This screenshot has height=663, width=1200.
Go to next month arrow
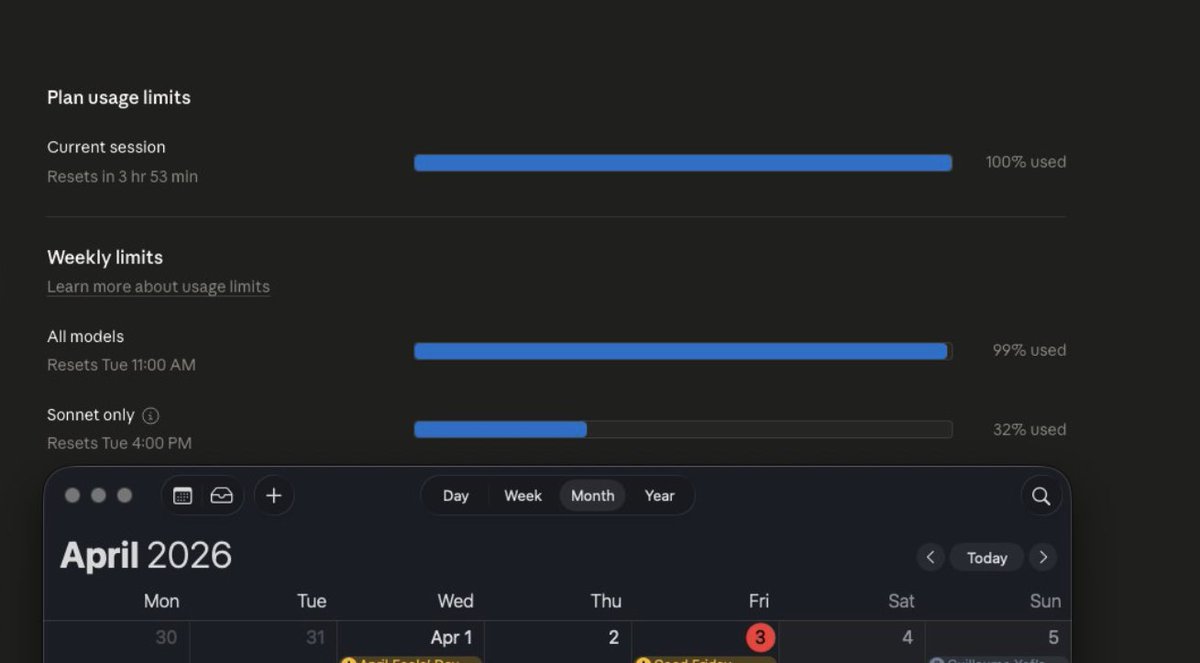point(1043,558)
